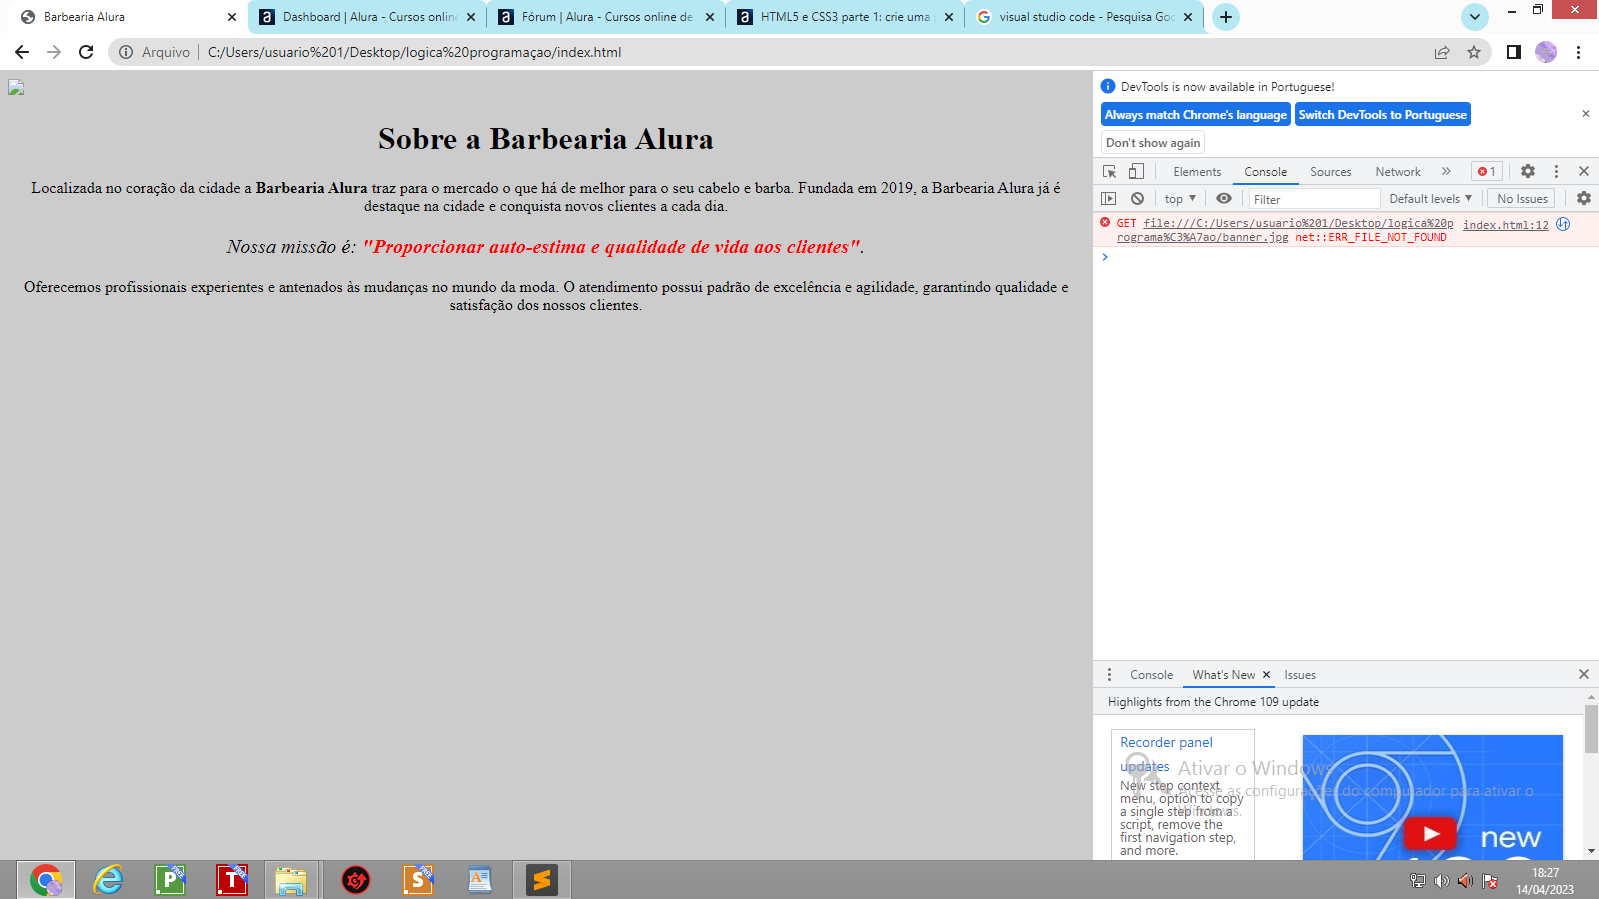Screen dimensions: 1599x899
Task: Open a new browser tab
Action: click(x=1225, y=17)
